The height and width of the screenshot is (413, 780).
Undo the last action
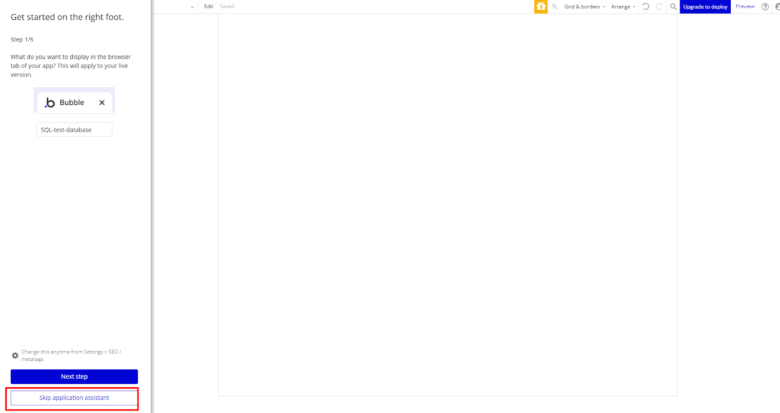646,6
